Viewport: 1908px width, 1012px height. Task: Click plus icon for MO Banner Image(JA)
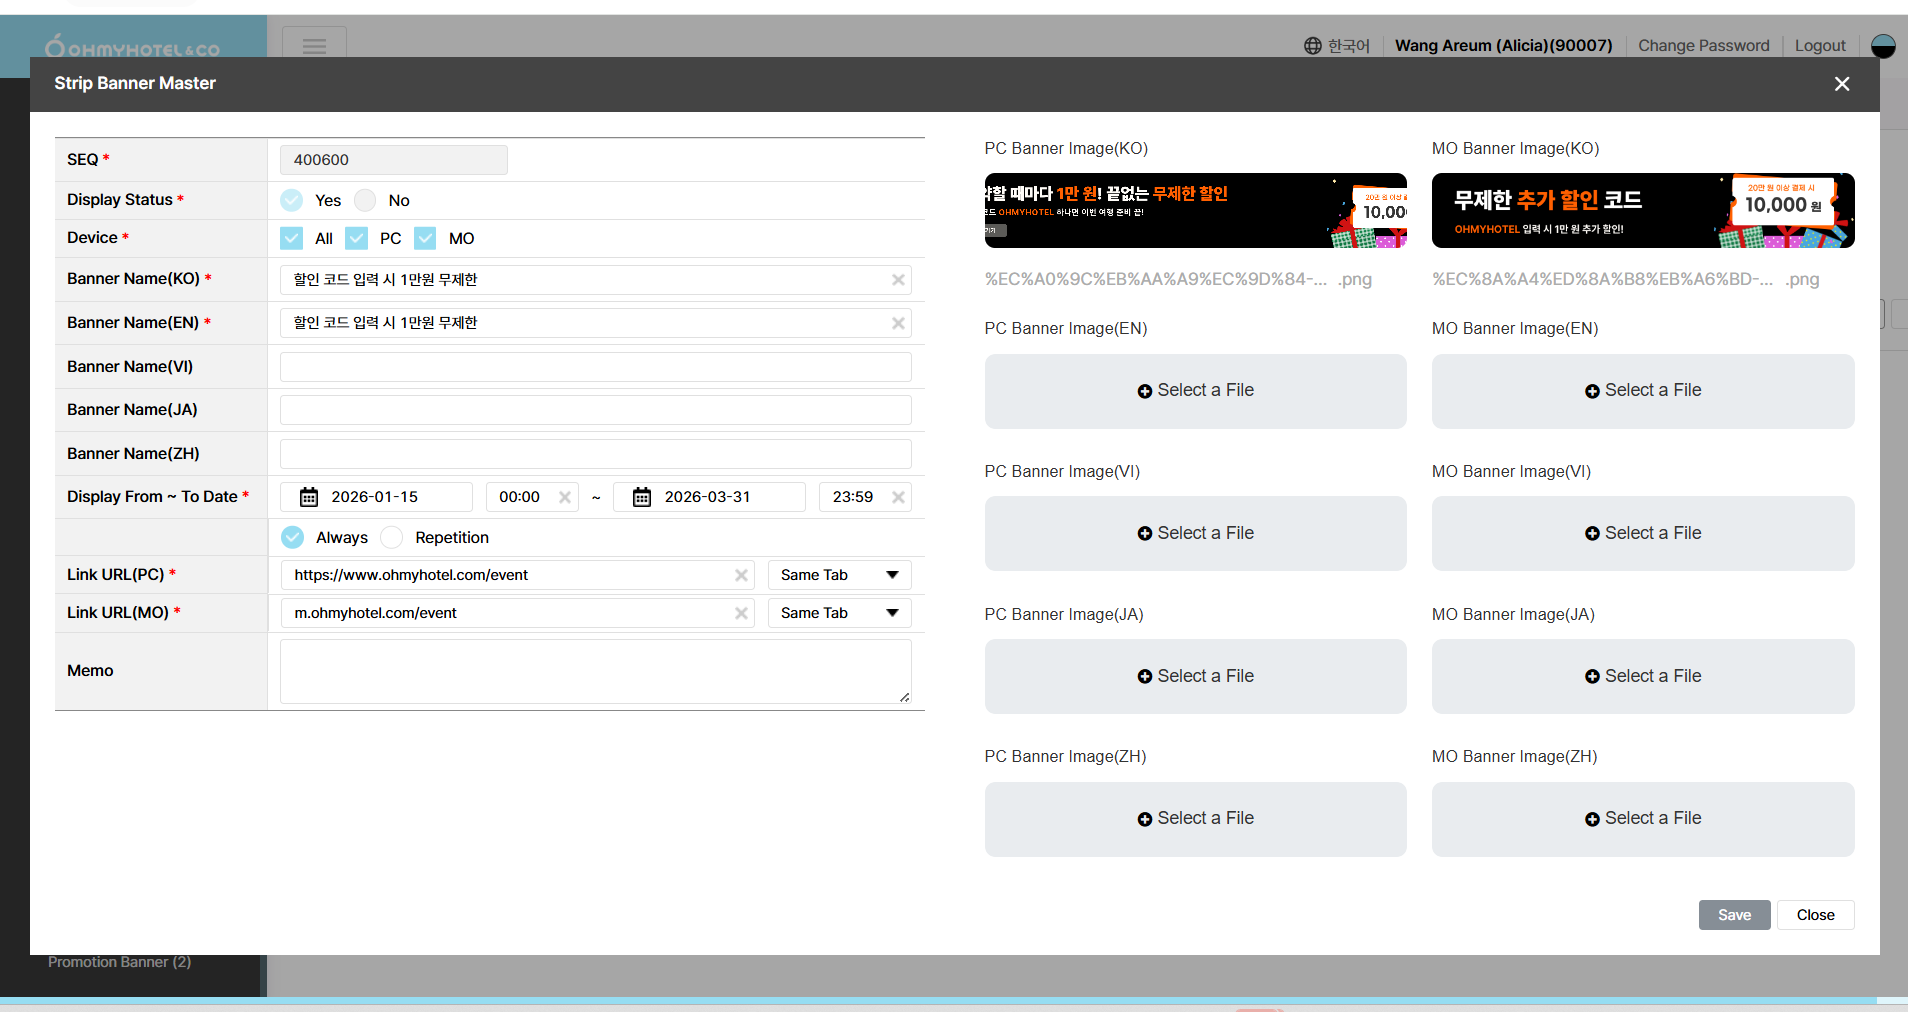point(1592,677)
